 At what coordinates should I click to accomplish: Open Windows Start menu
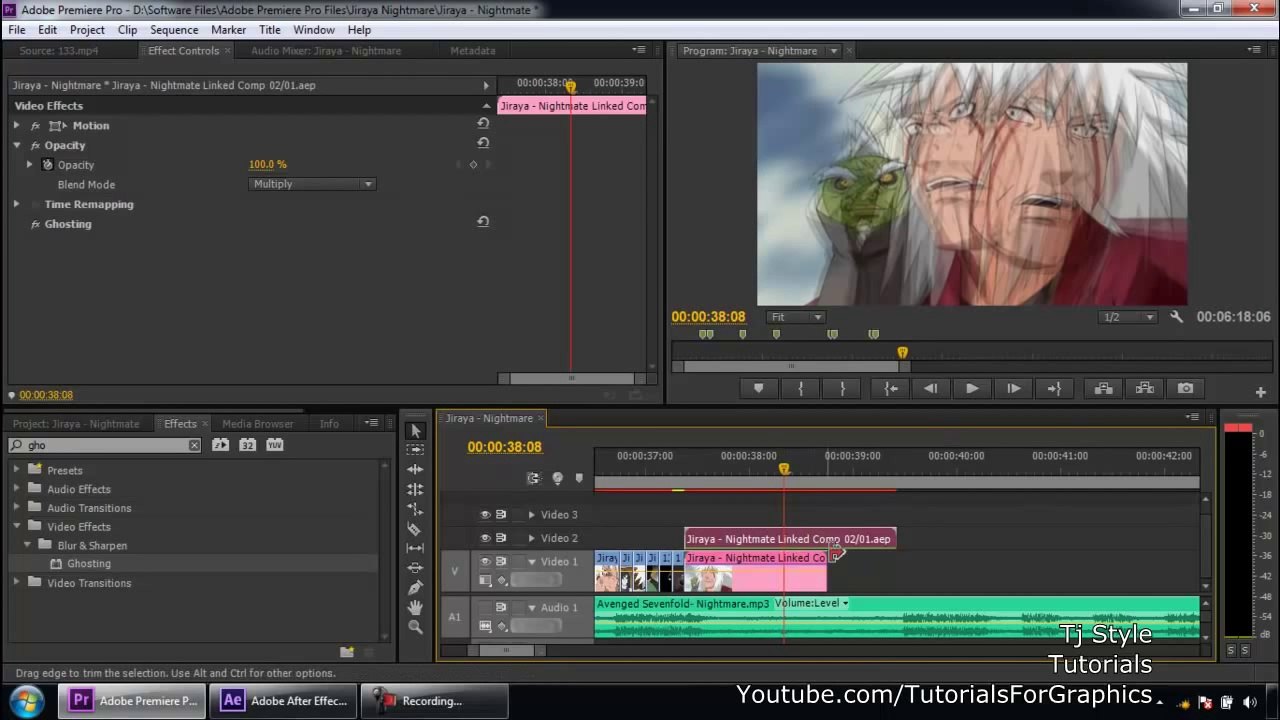tap(27, 700)
